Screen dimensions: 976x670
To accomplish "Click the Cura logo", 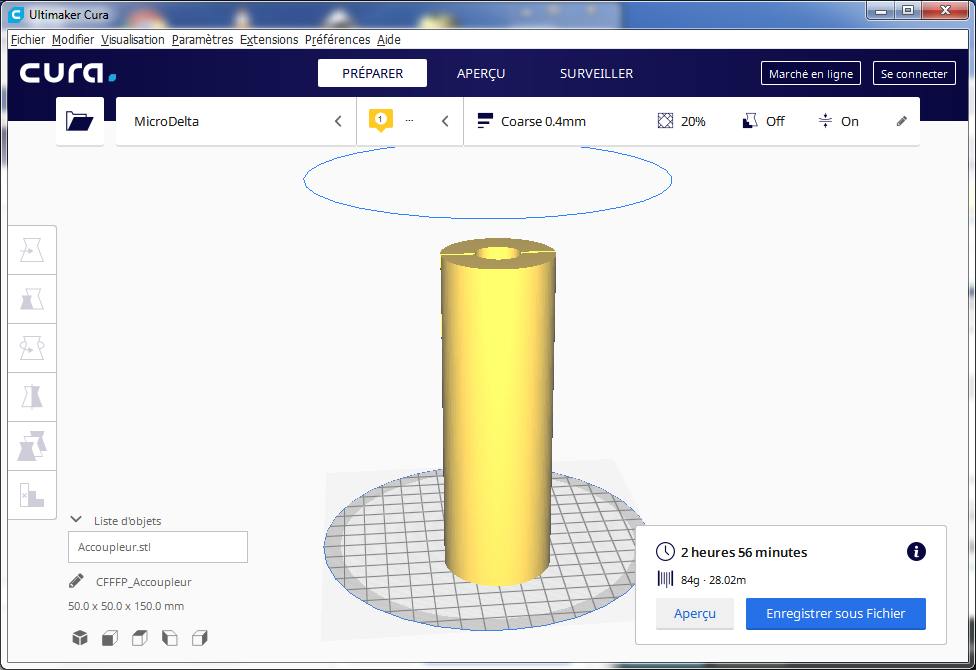I will 67,72.
